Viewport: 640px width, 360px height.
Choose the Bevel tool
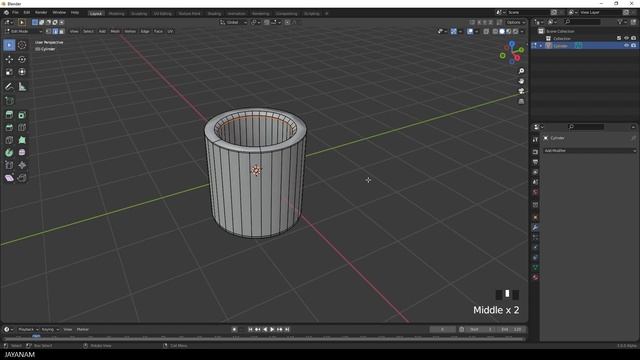(x=9, y=128)
